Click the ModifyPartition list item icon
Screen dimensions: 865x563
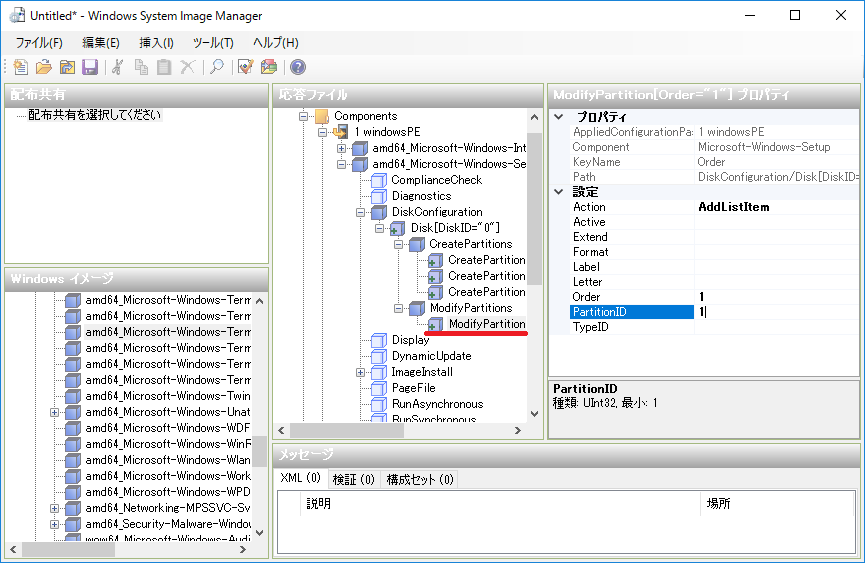(x=435, y=324)
